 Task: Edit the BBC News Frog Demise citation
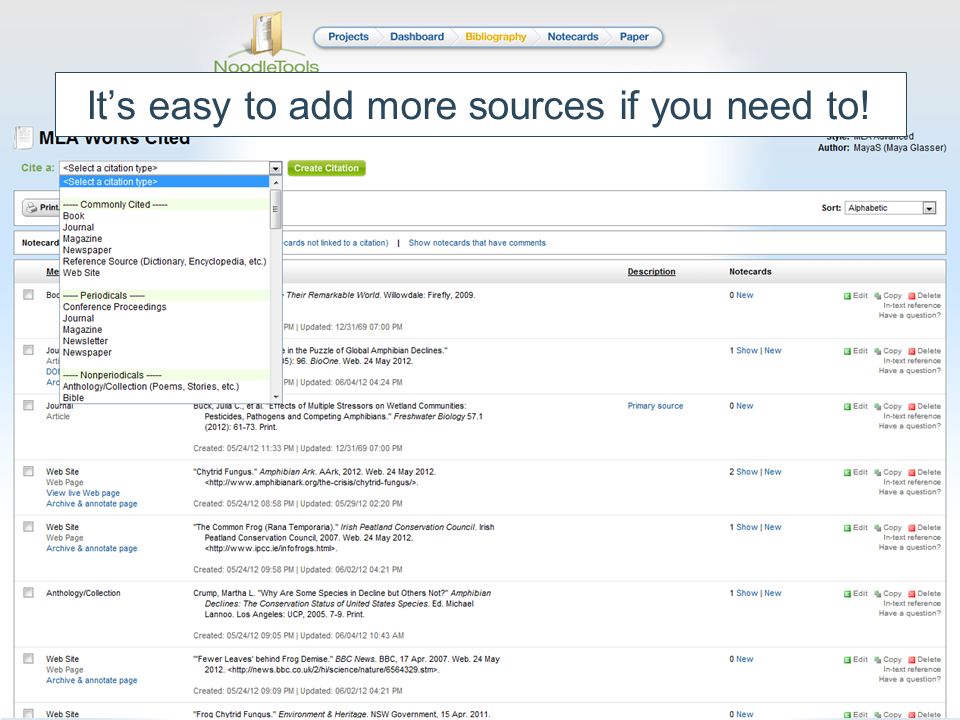(855, 660)
